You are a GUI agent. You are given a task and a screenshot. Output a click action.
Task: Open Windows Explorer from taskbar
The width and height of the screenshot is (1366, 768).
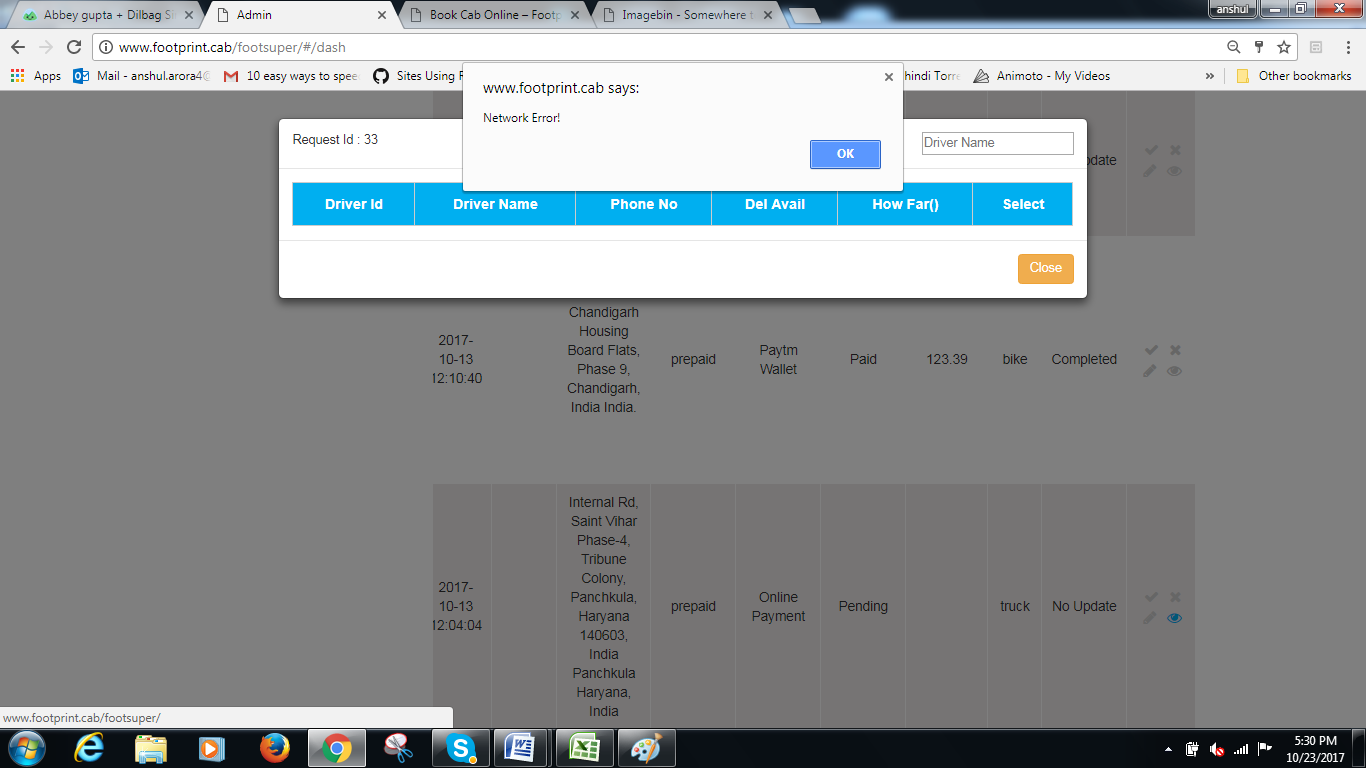(x=151, y=748)
